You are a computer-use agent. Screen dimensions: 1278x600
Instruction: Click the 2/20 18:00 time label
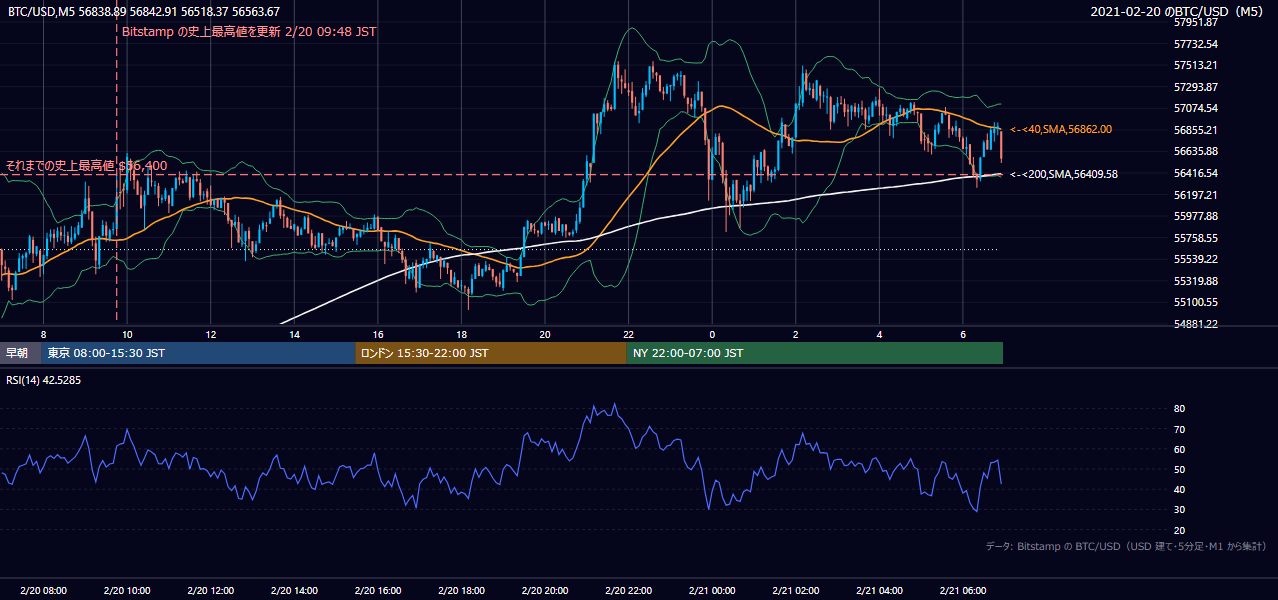(x=461, y=591)
